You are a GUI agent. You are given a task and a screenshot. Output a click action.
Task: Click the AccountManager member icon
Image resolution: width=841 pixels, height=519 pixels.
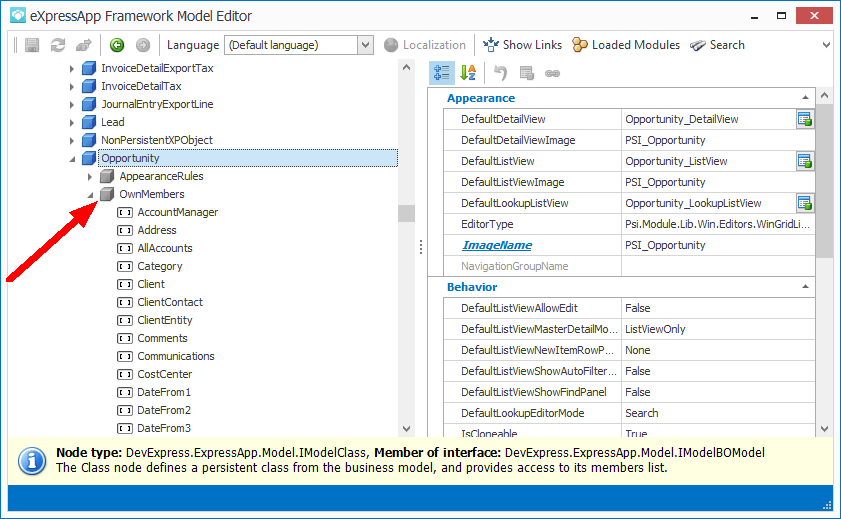pos(125,212)
